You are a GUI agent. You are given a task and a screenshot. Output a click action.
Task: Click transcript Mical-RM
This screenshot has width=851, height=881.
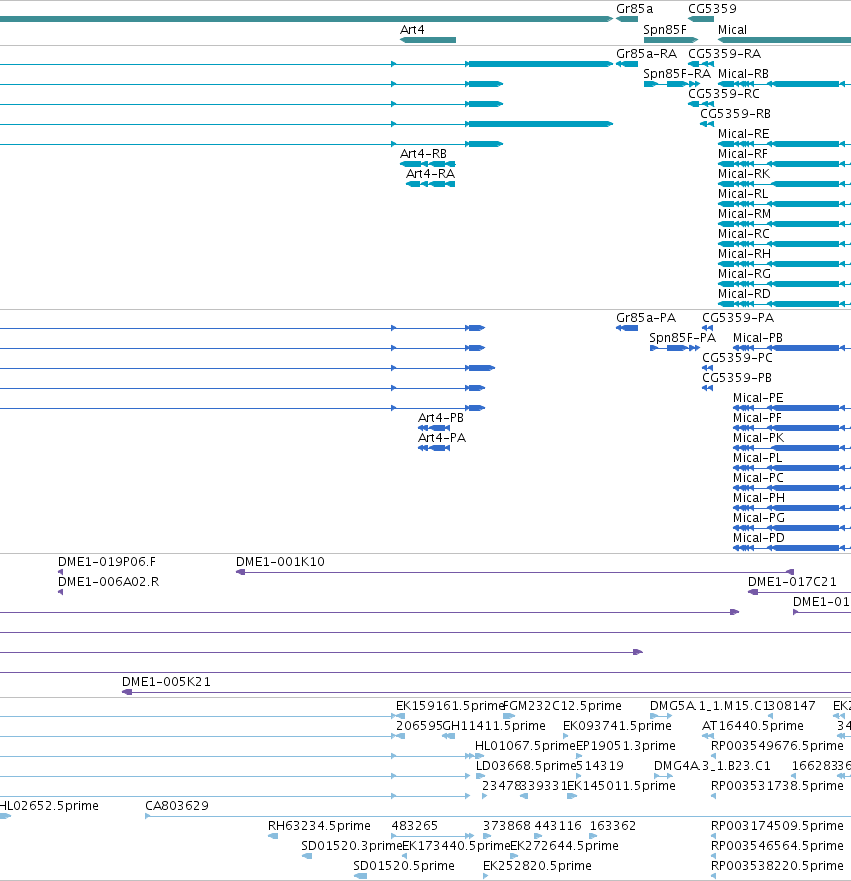784,224
